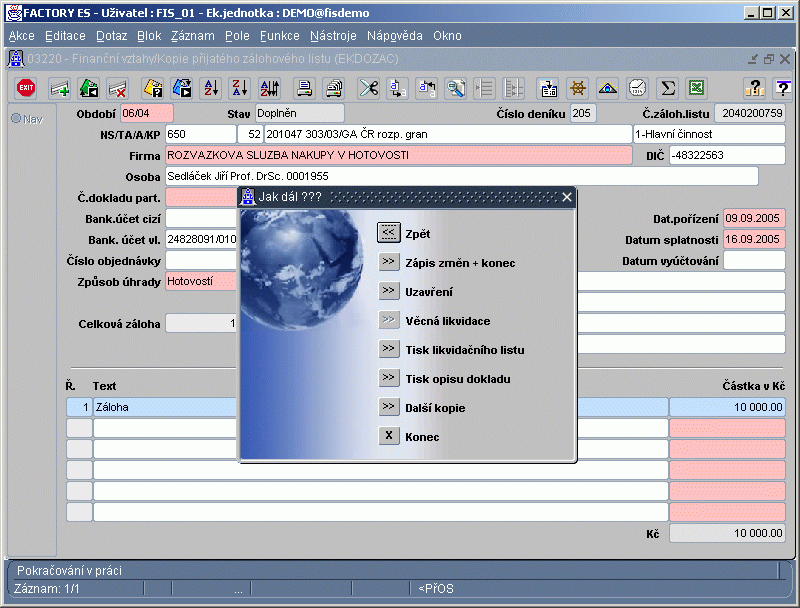
Task: Click the Záloha text cell in row 1
Action: pos(165,407)
